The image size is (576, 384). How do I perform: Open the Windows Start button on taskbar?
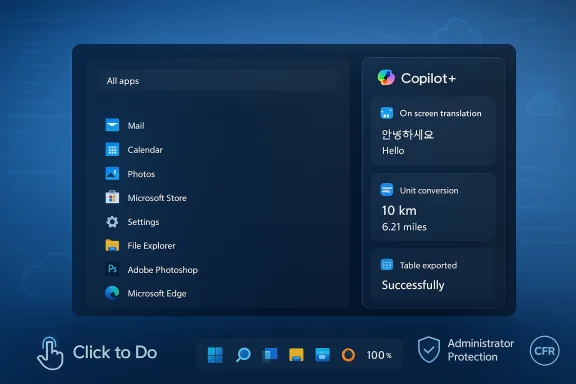(x=215, y=355)
